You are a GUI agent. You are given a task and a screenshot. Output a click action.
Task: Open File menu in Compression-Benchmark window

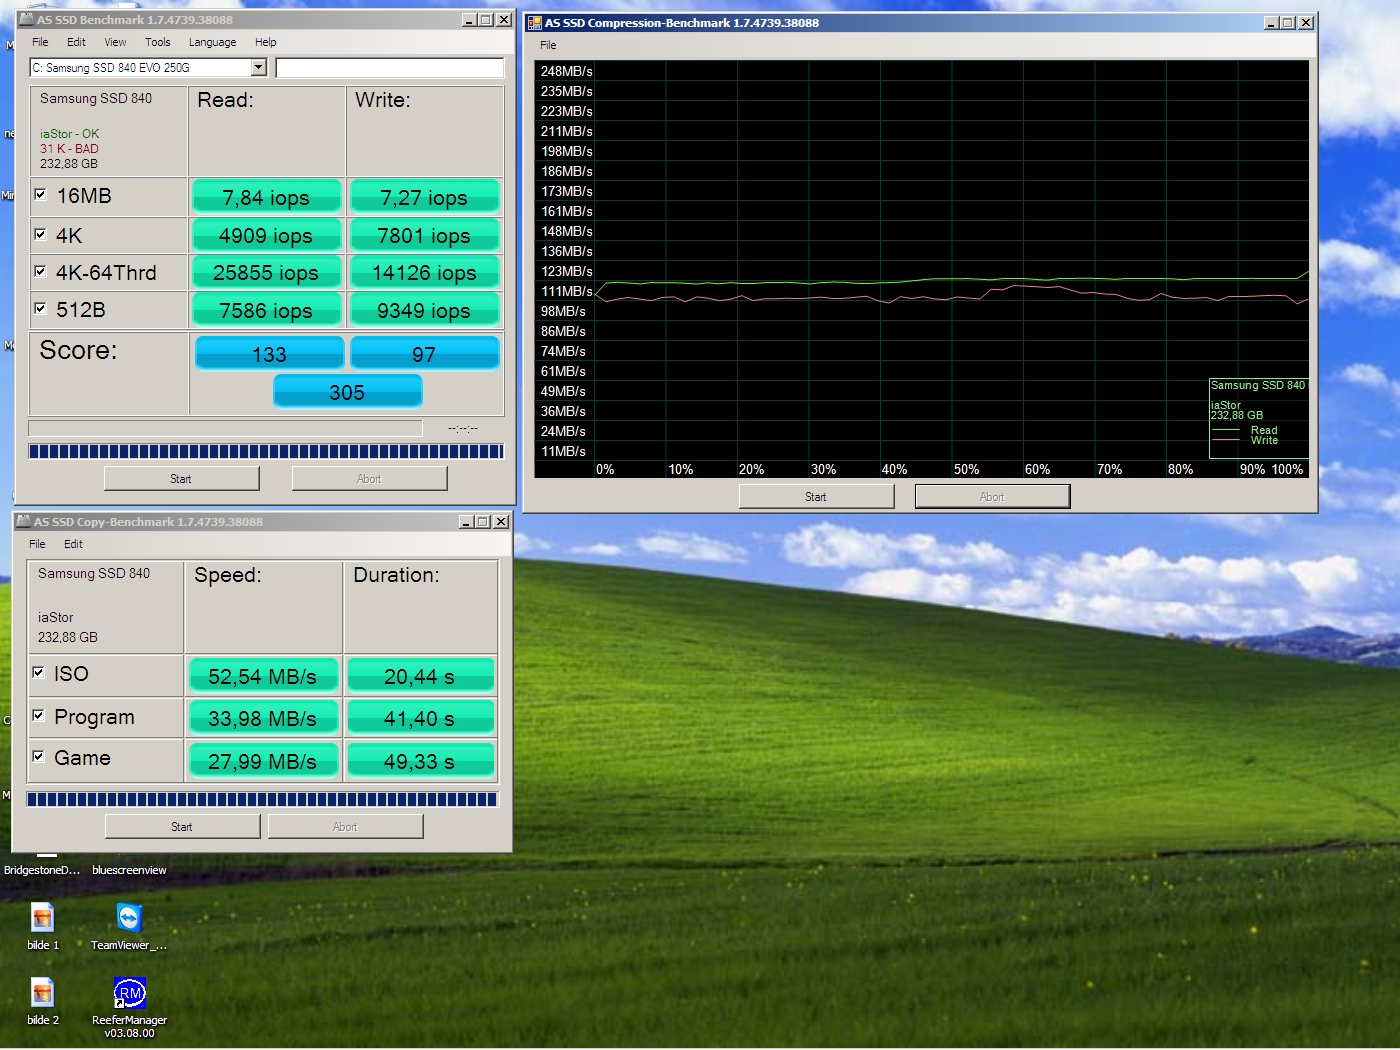(548, 45)
